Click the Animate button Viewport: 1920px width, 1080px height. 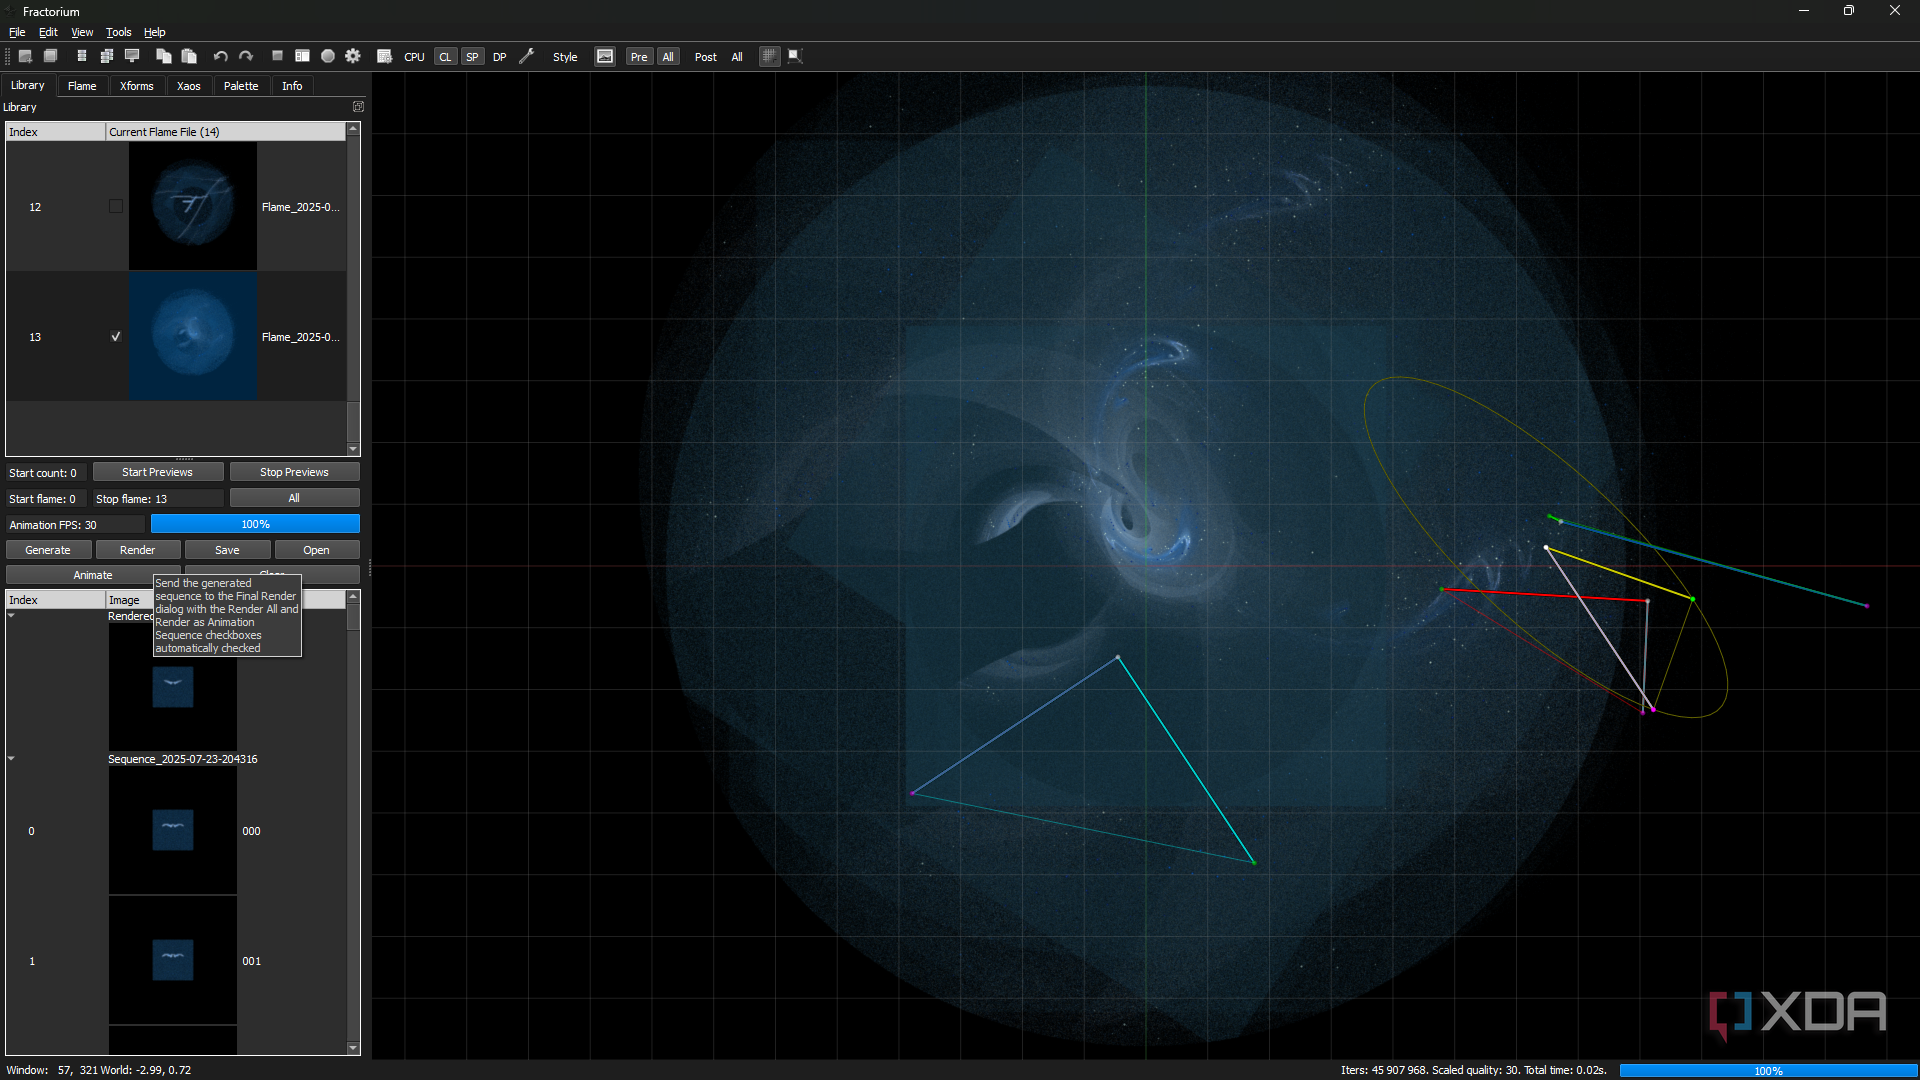(93, 575)
